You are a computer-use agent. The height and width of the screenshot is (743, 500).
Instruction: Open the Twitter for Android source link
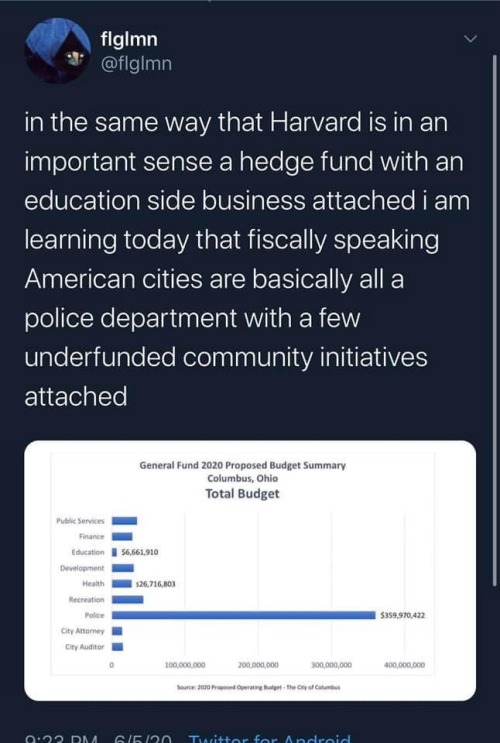pyautogui.click(x=270, y=737)
